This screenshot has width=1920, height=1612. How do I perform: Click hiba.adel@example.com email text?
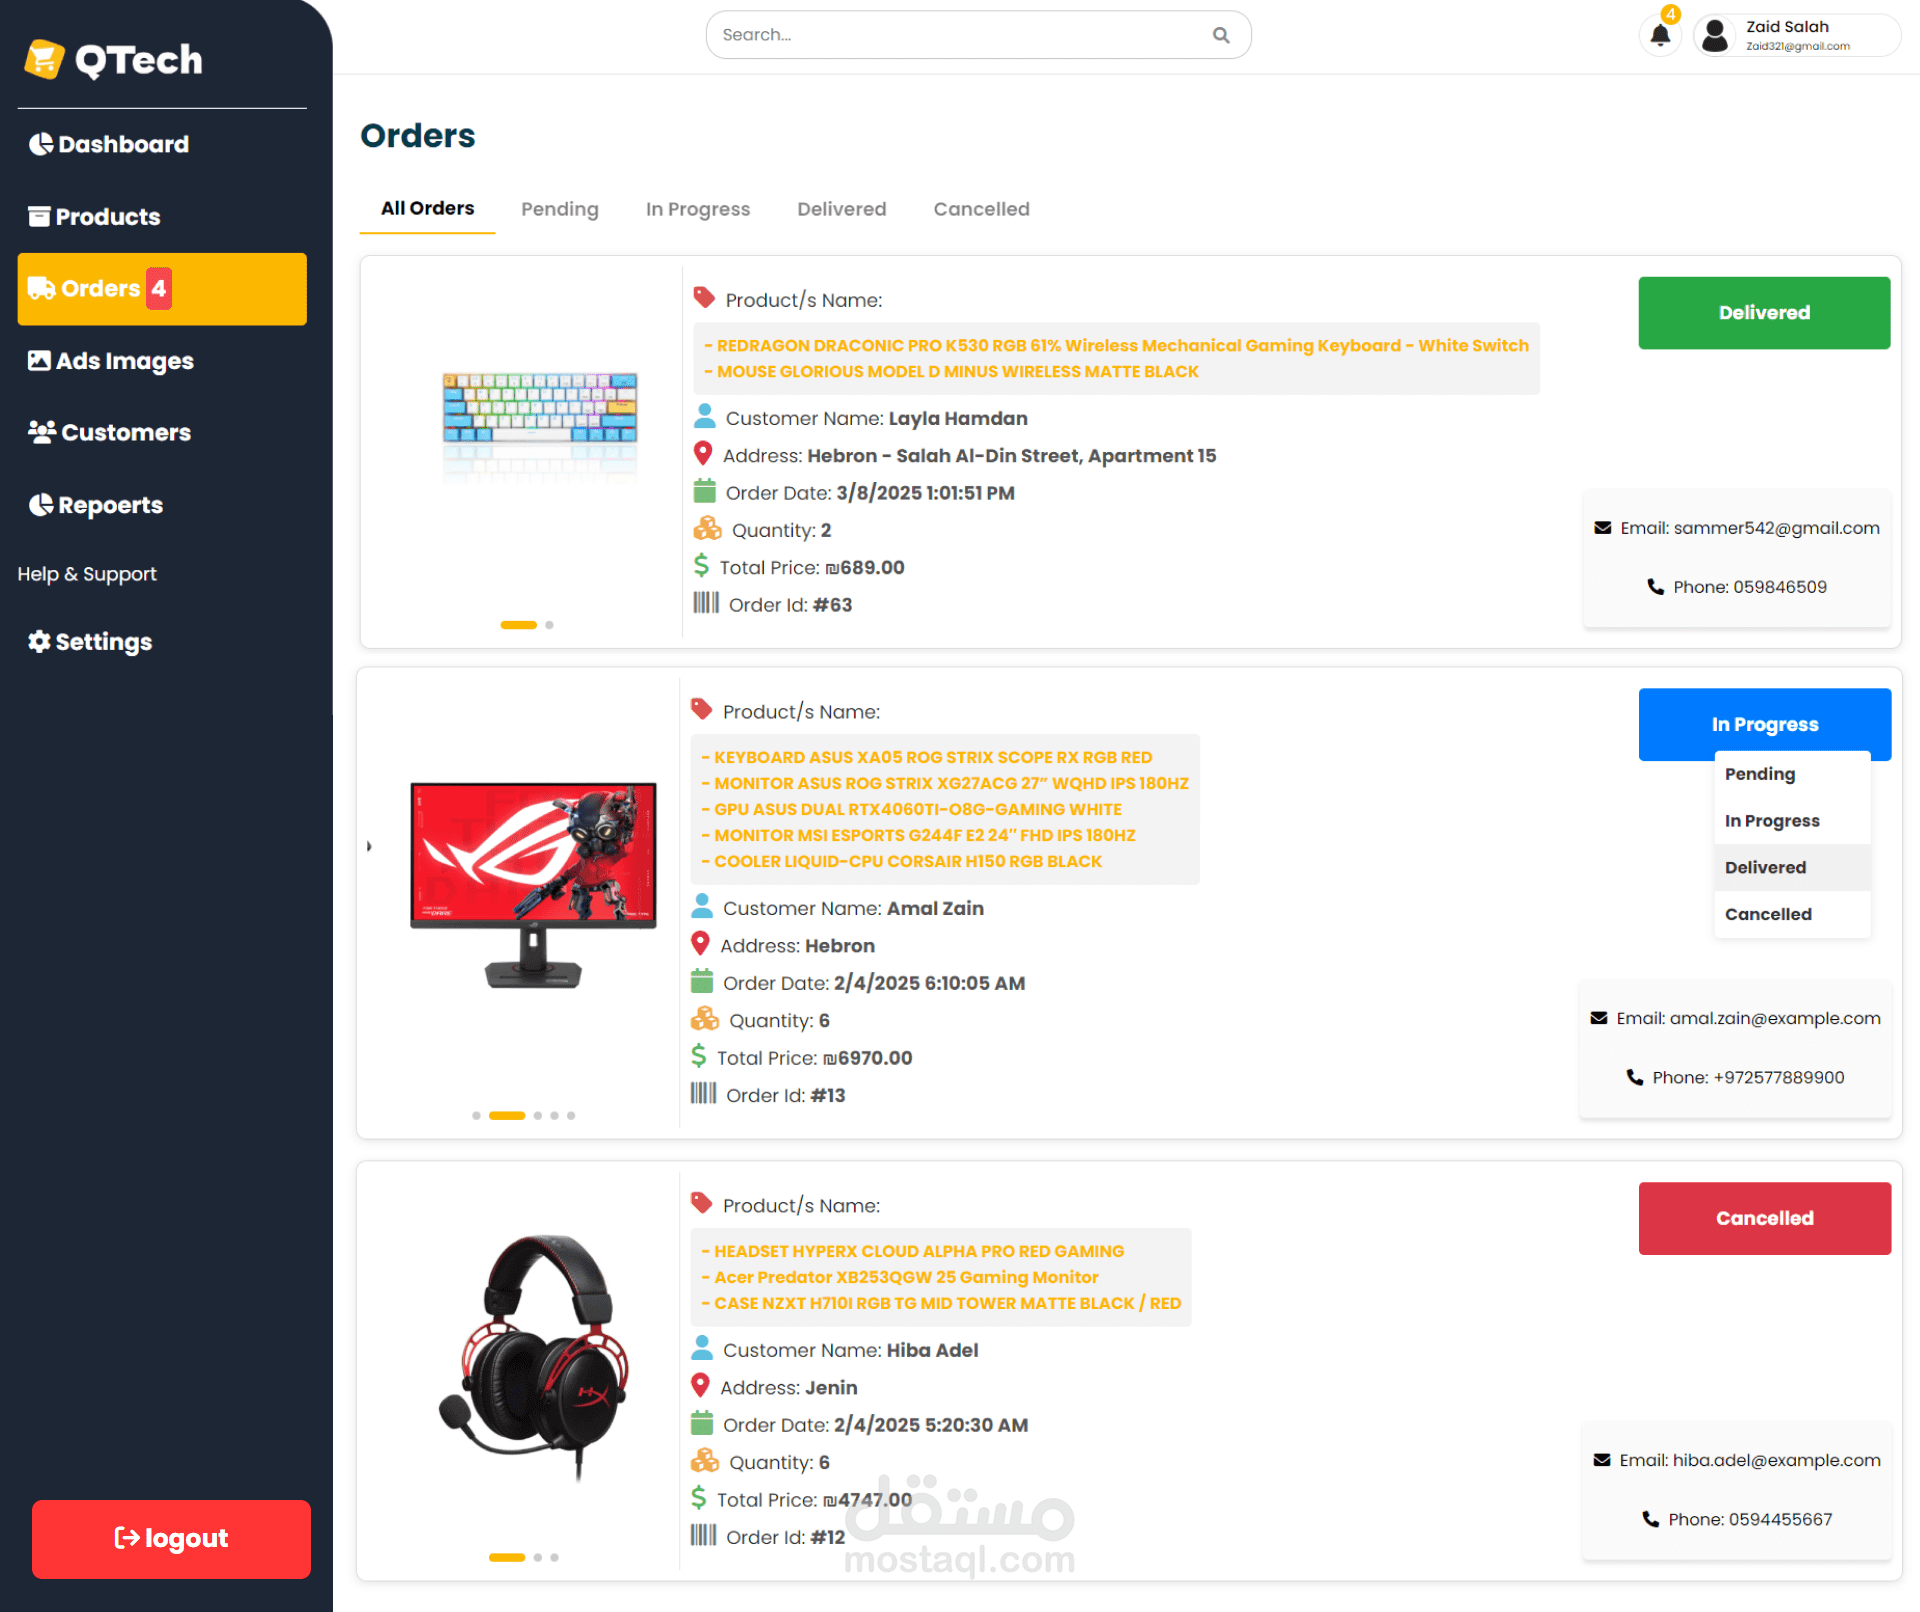(x=1777, y=1460)
